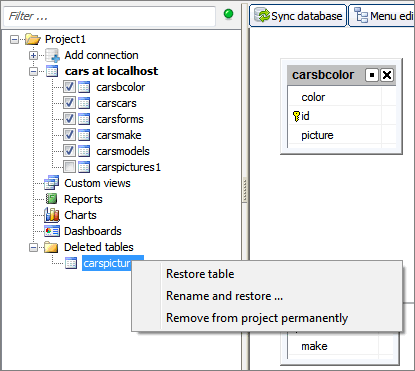Screen dimensions: 415x371
Task: Select carsforms table label
Action: point(120,119)
